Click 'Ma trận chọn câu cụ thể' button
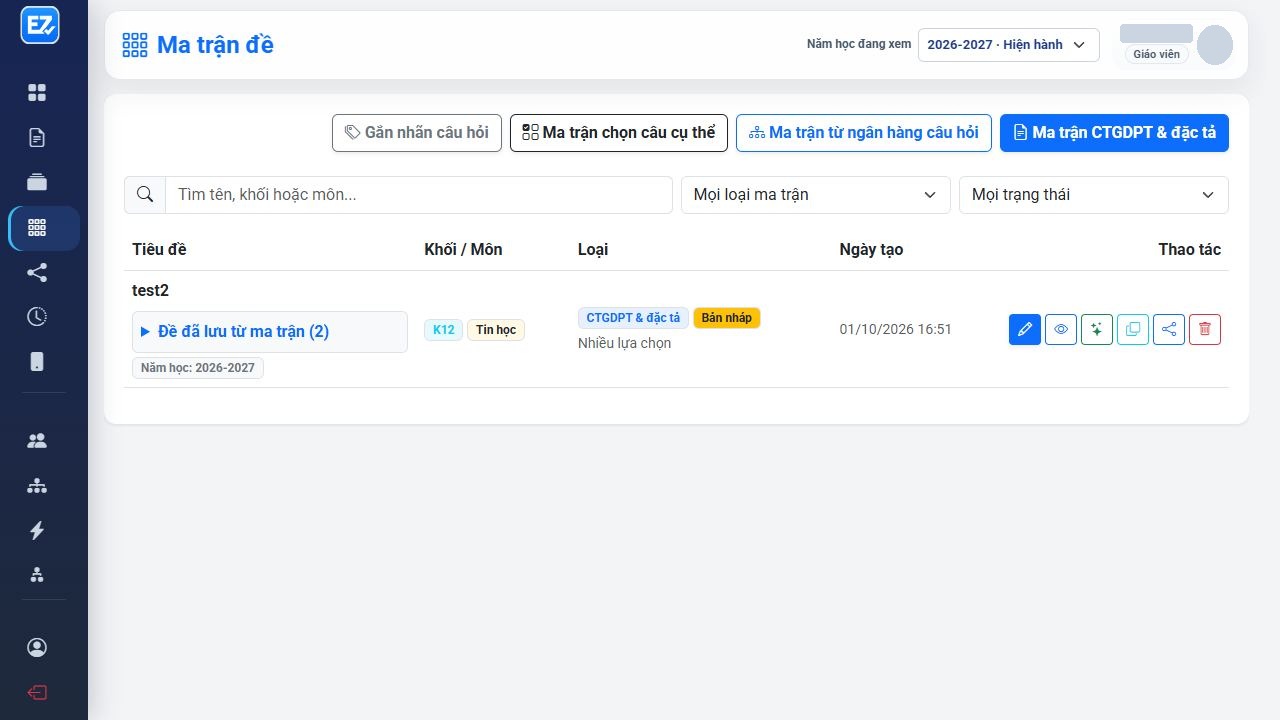Viewport: 1280px width, 720px height. [619, 133]
